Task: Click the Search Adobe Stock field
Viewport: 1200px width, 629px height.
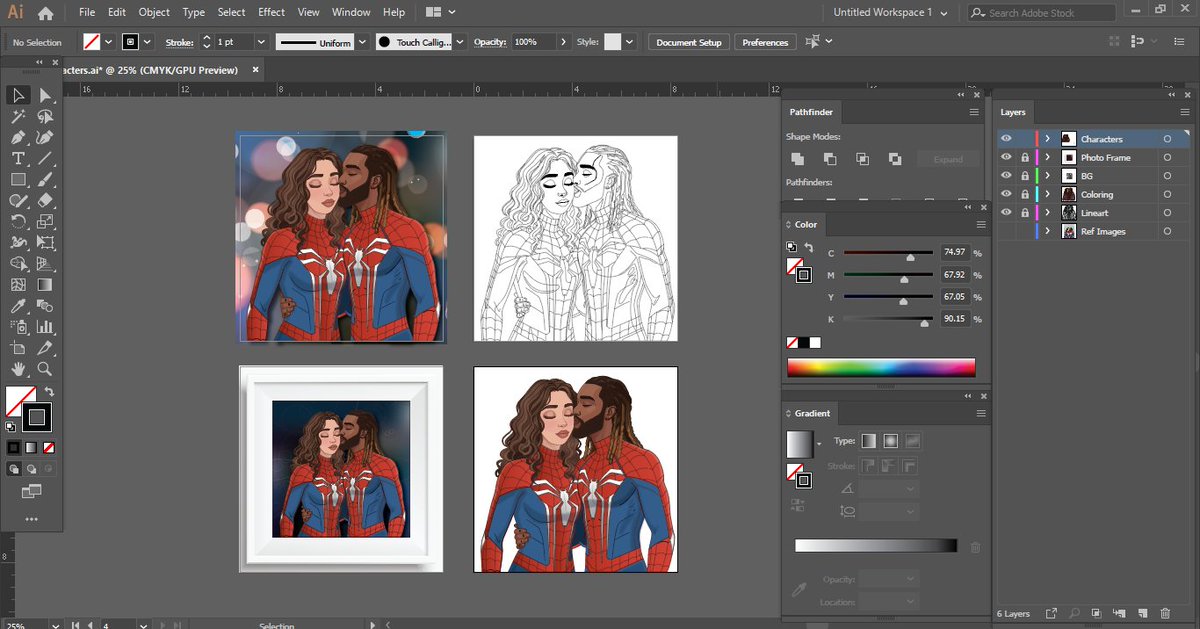Action: tap(1040, 13)
